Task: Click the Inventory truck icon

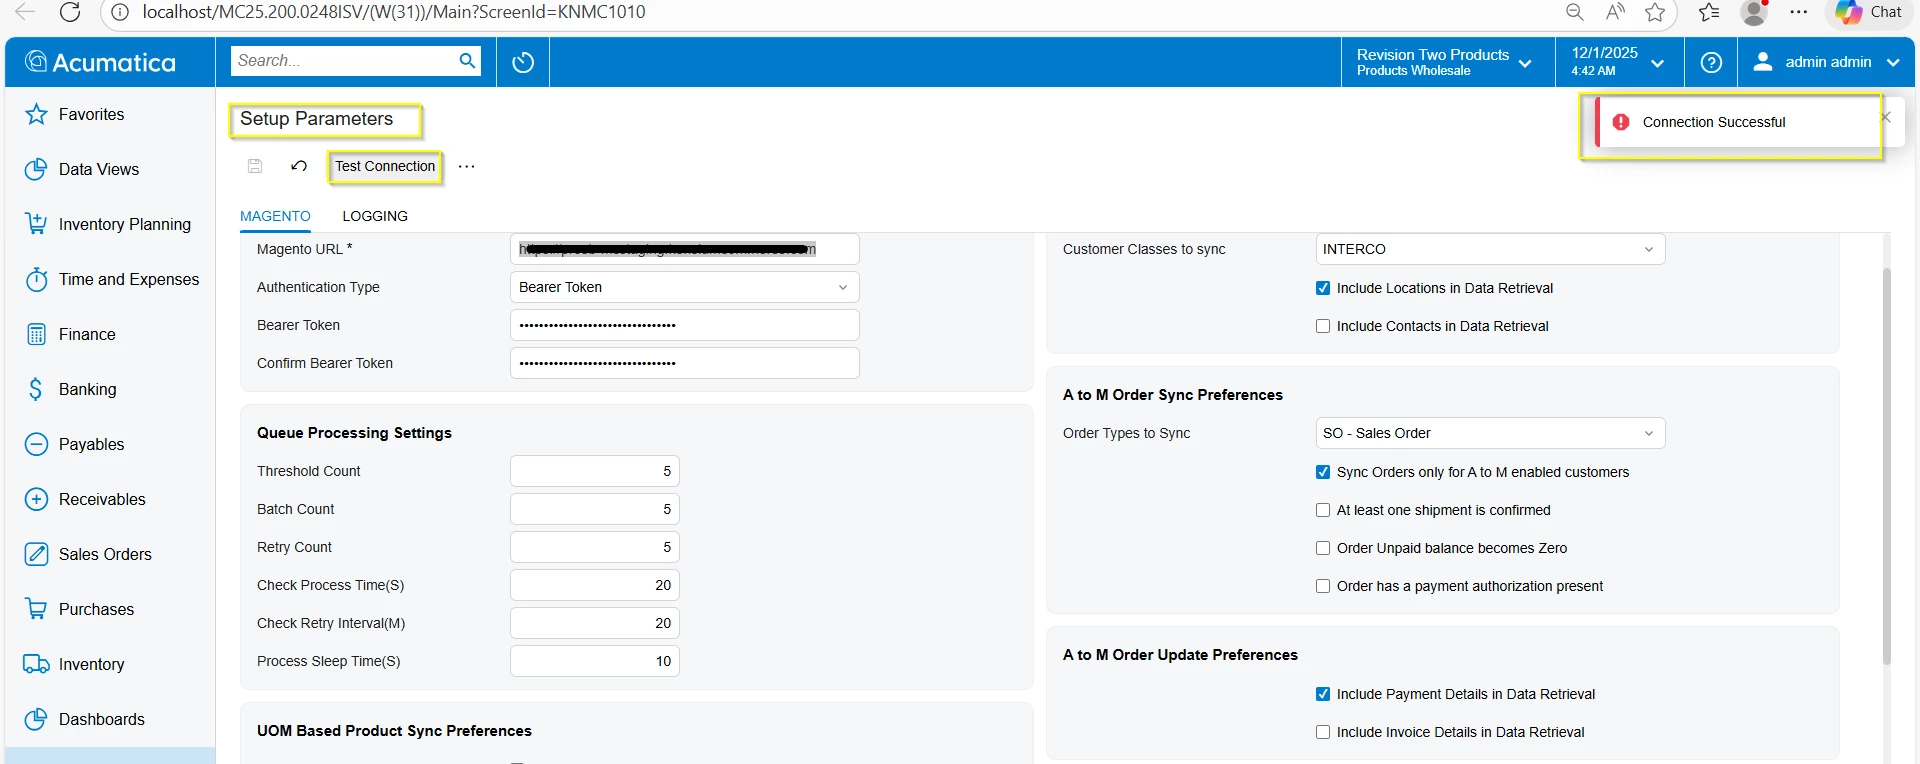Action: [x=36, y=664]
